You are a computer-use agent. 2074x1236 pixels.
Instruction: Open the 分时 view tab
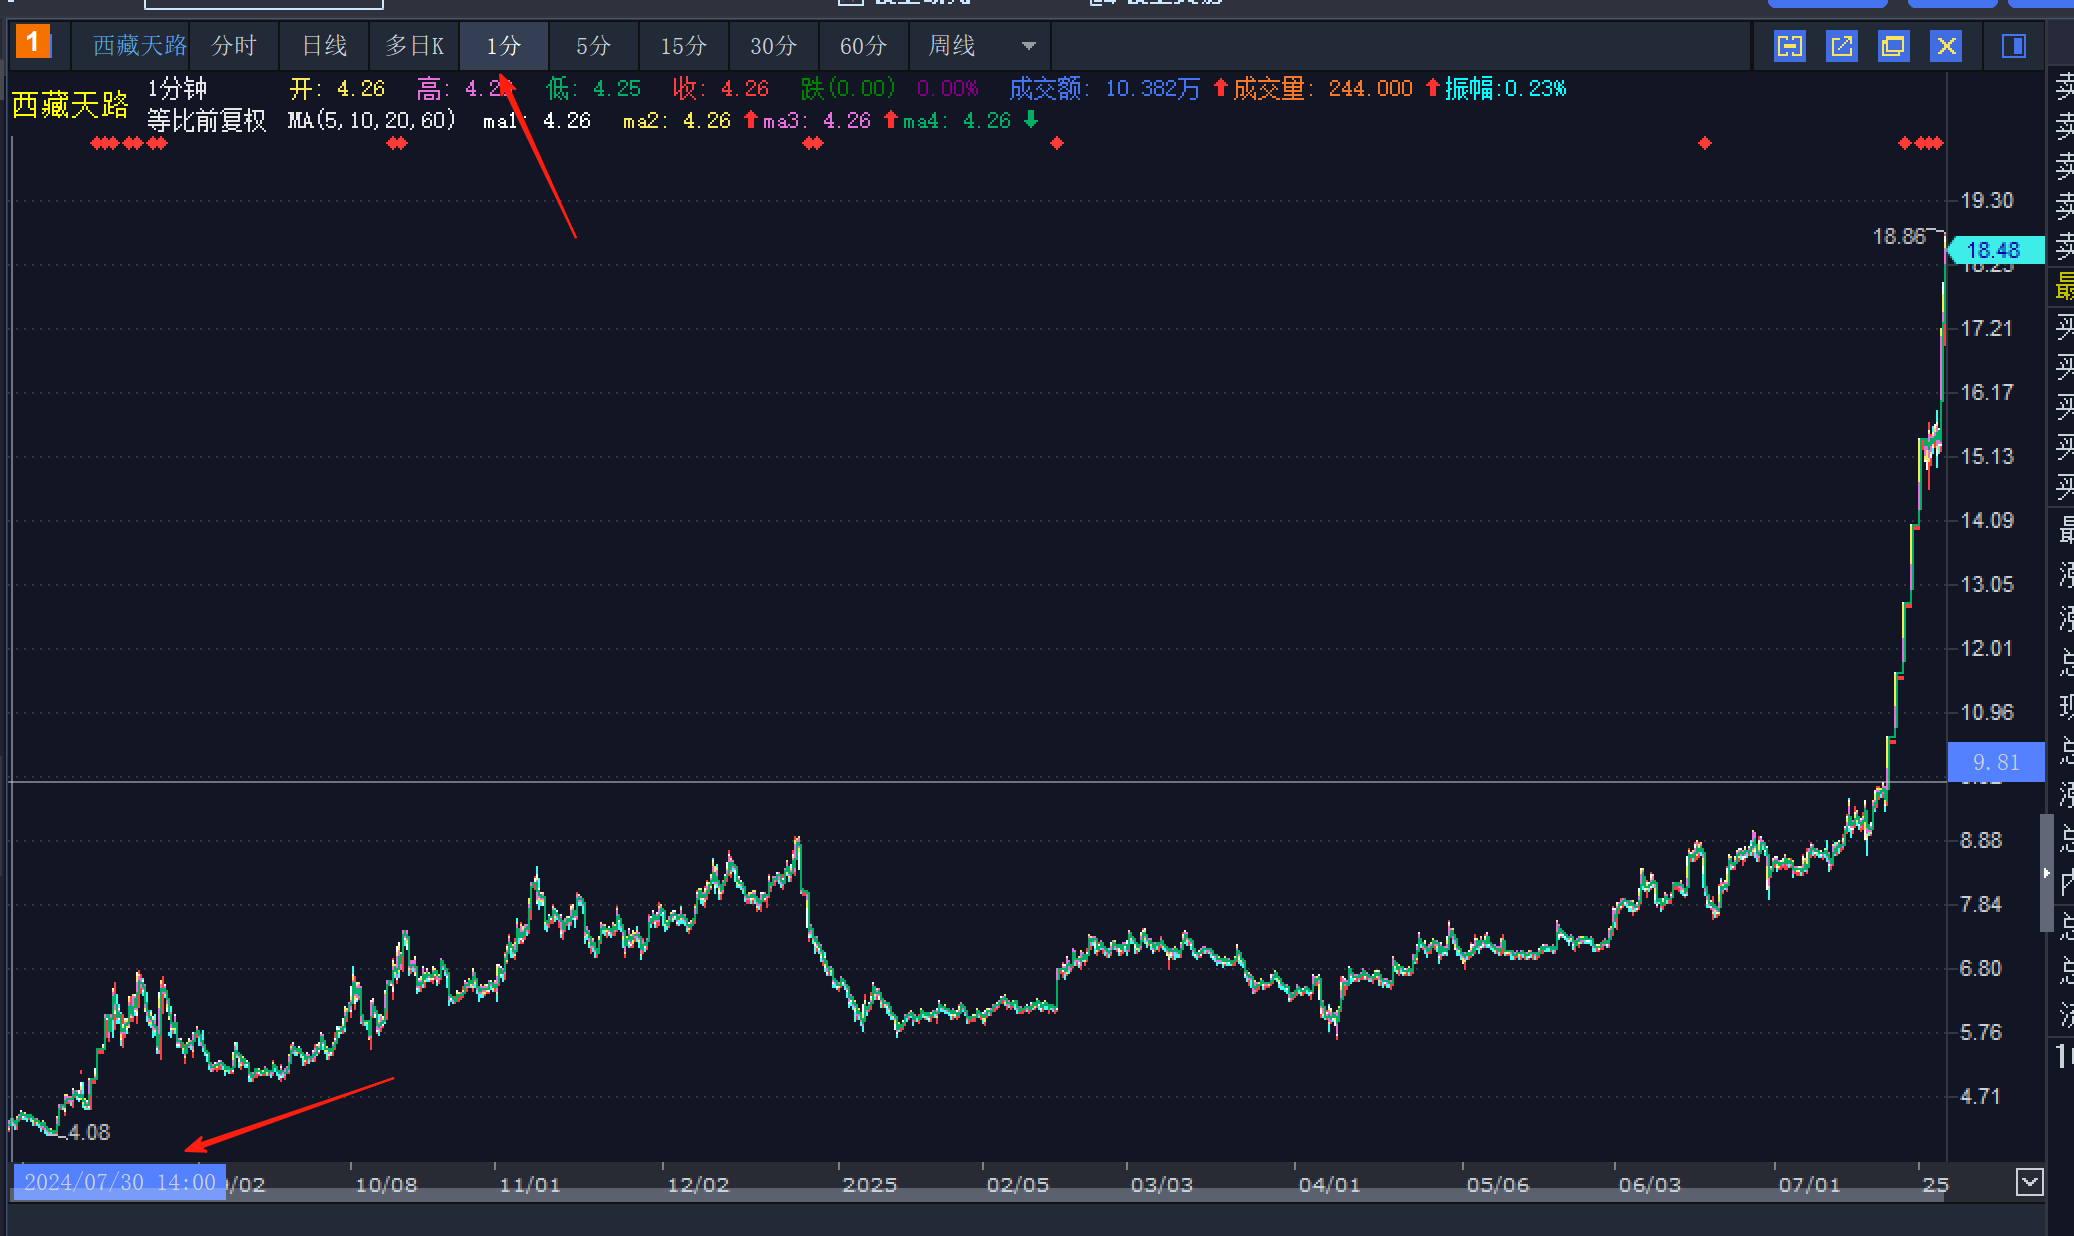[234, 46]
